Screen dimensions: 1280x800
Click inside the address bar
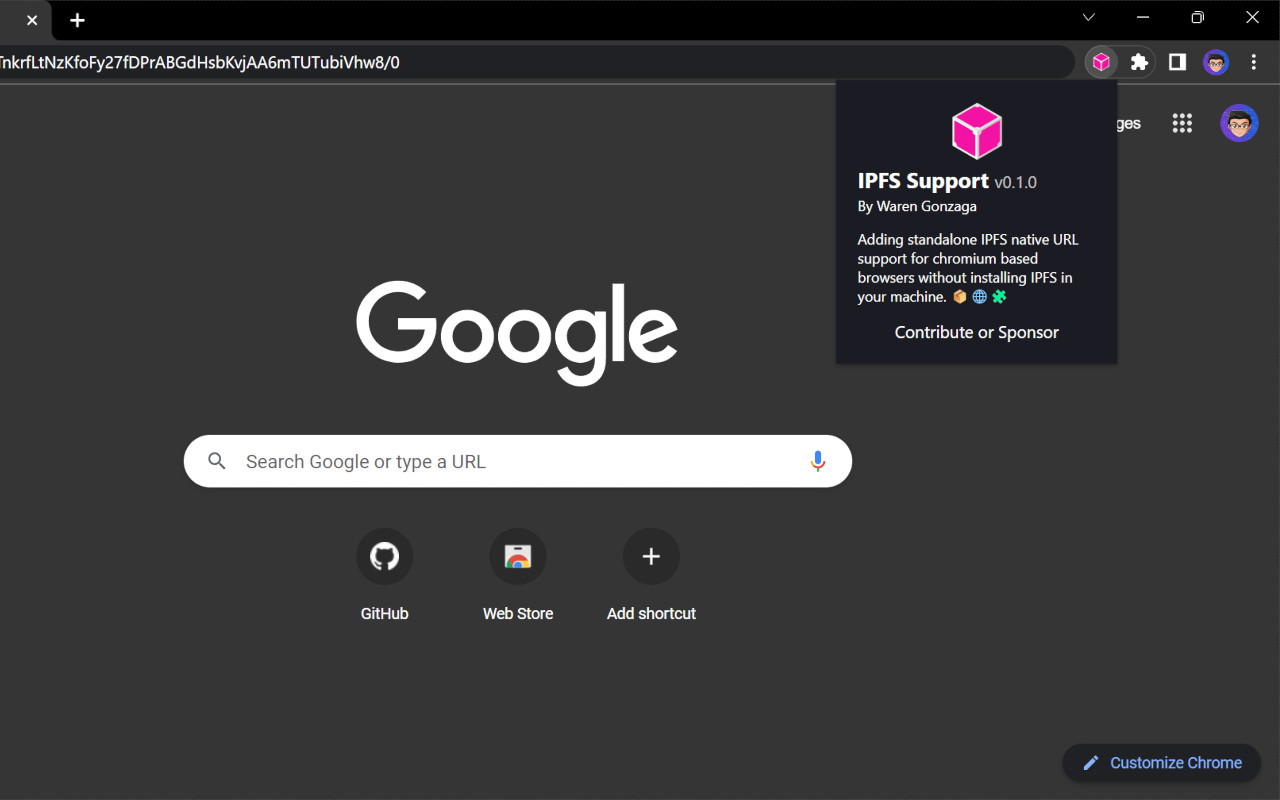[400, 61]
